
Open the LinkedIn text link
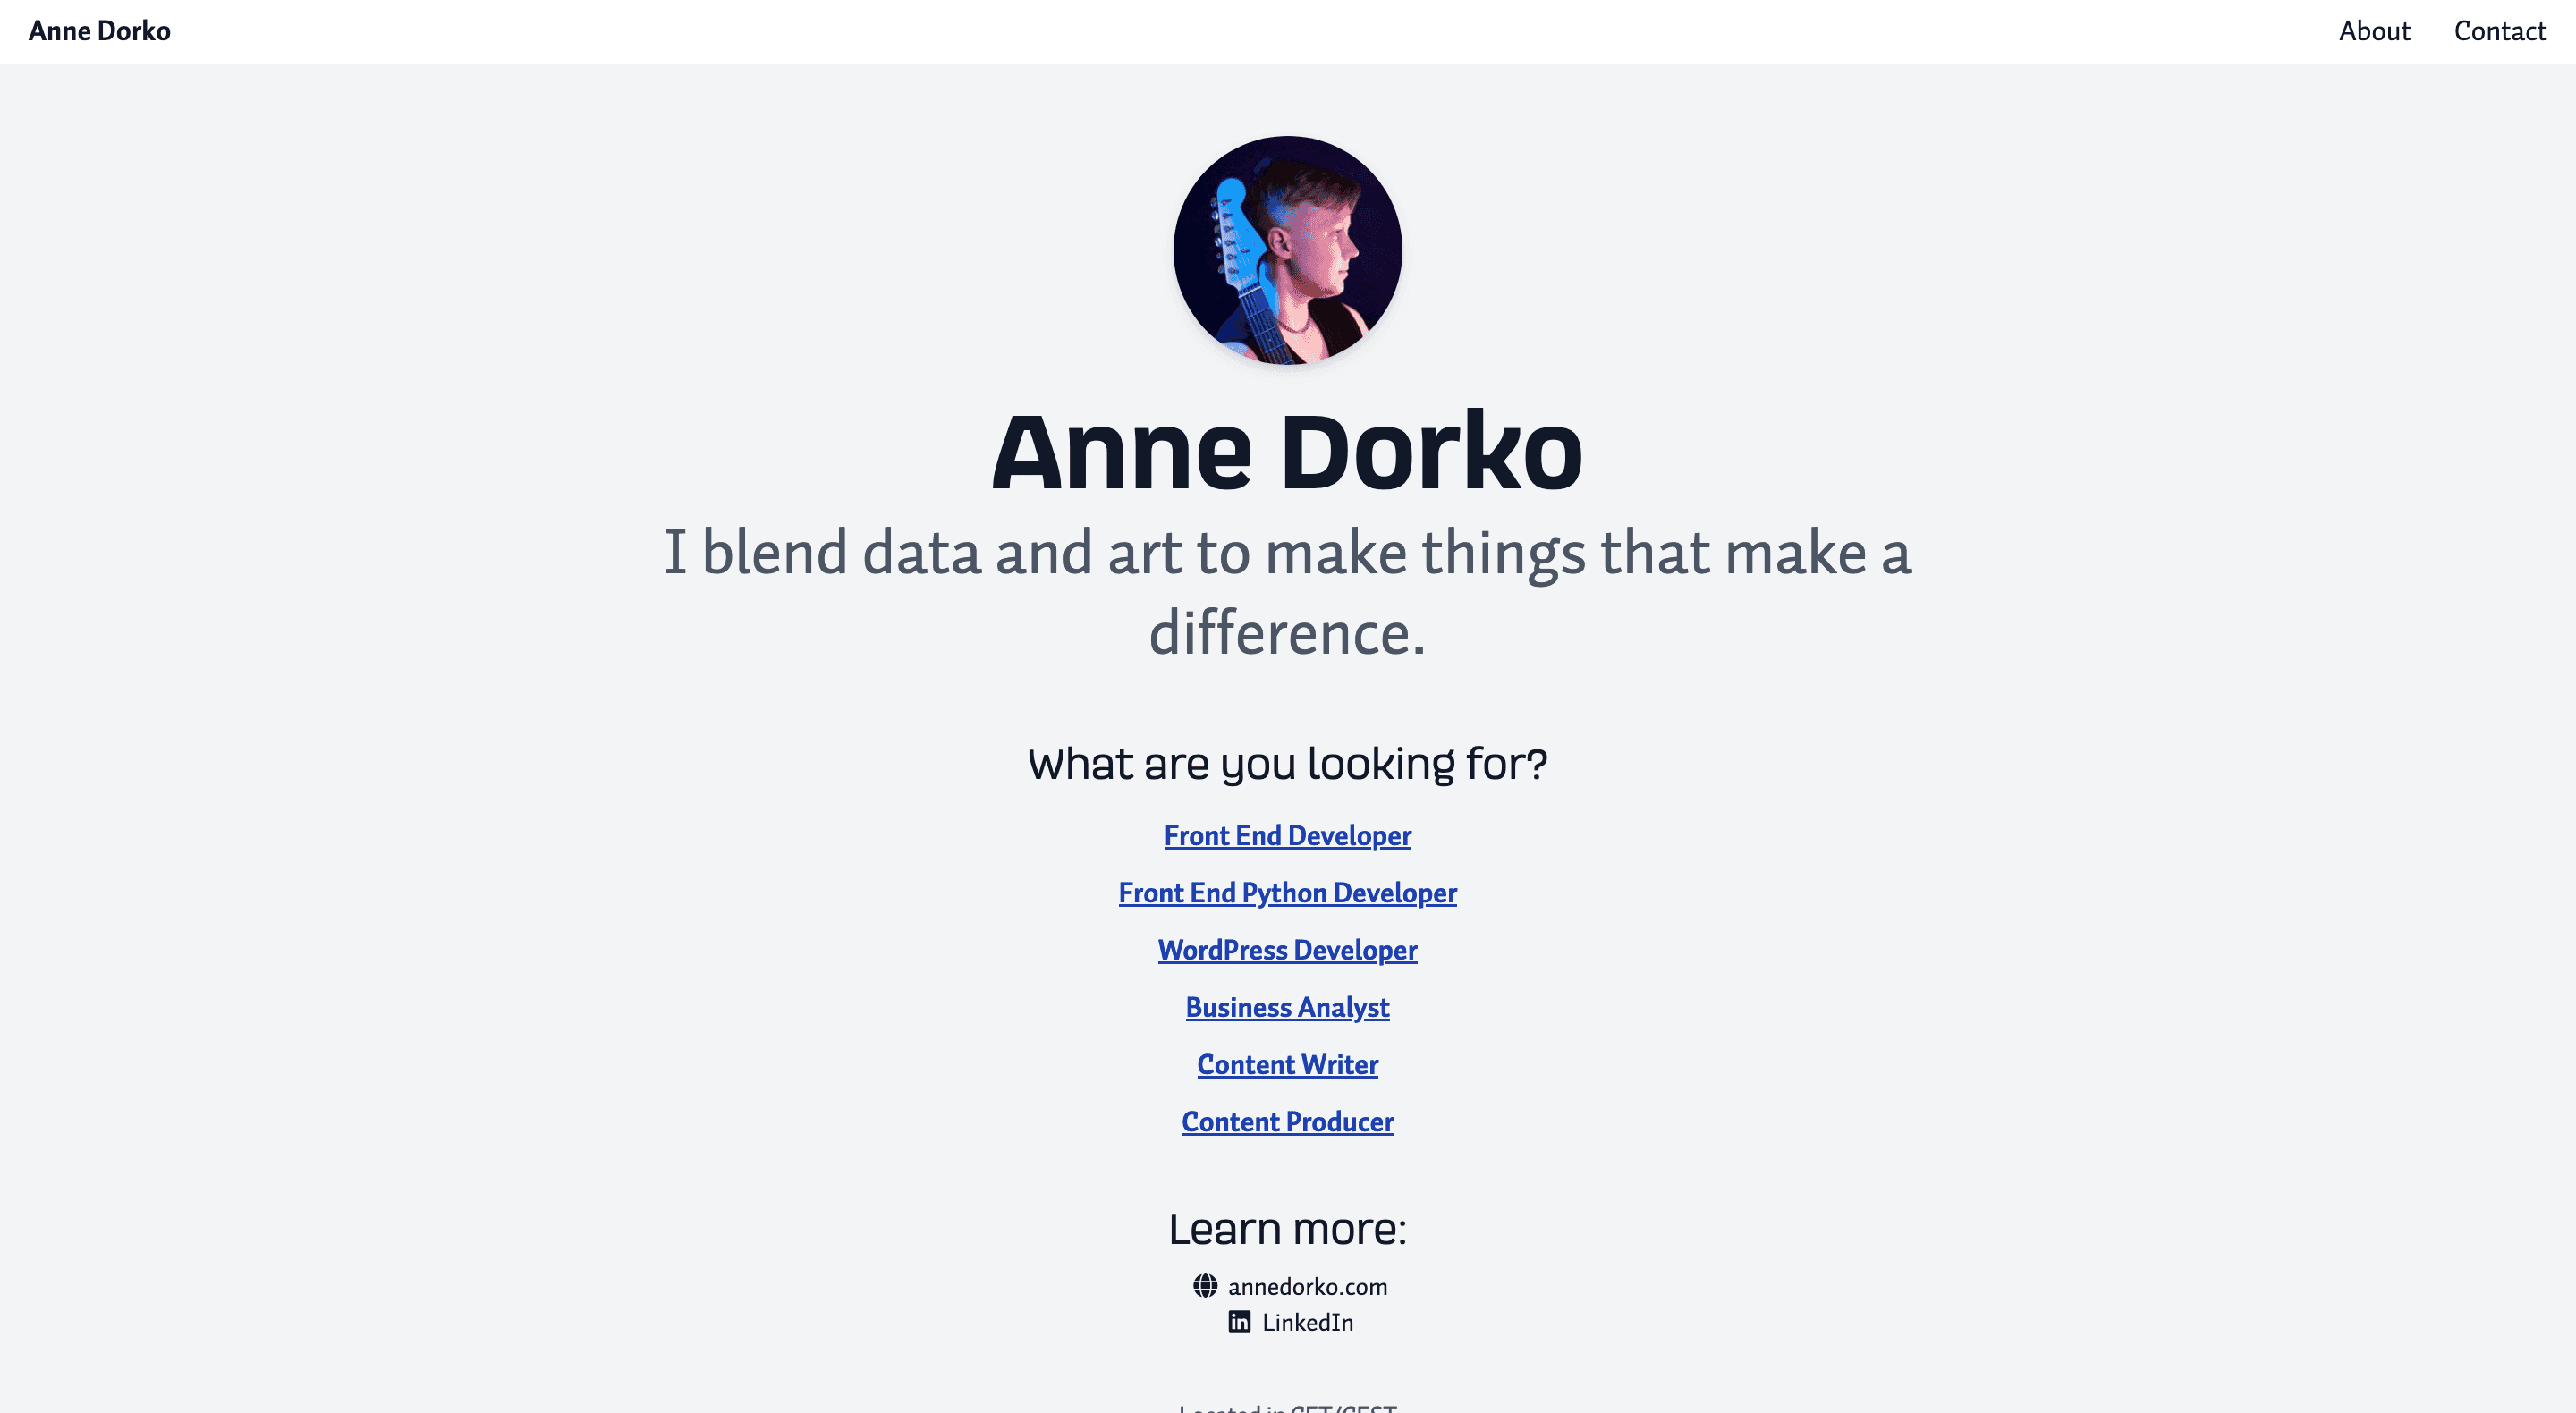(x=1307, y=1322)
